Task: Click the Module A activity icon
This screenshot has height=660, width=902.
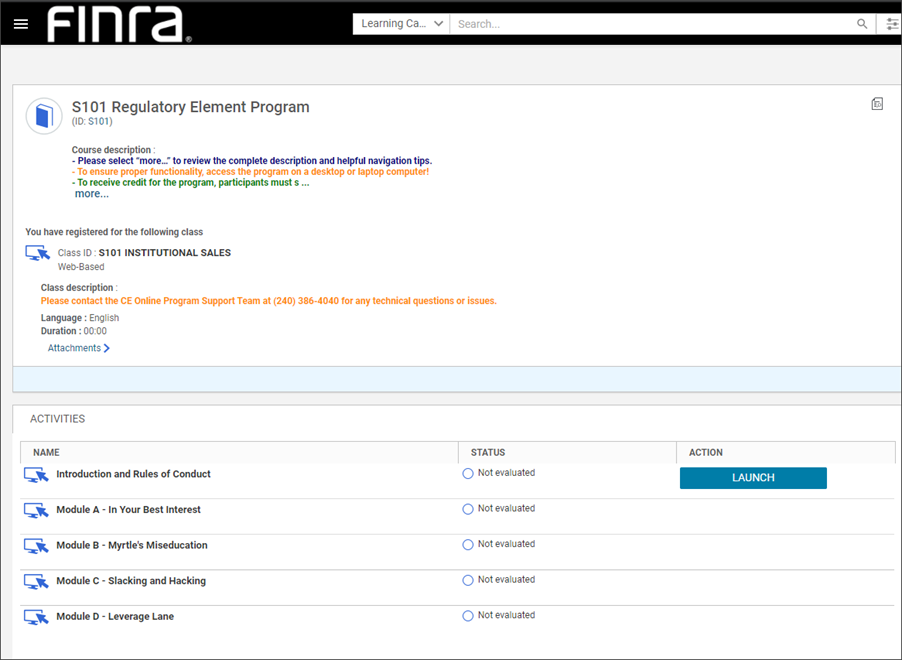Action: pos(36,510)
